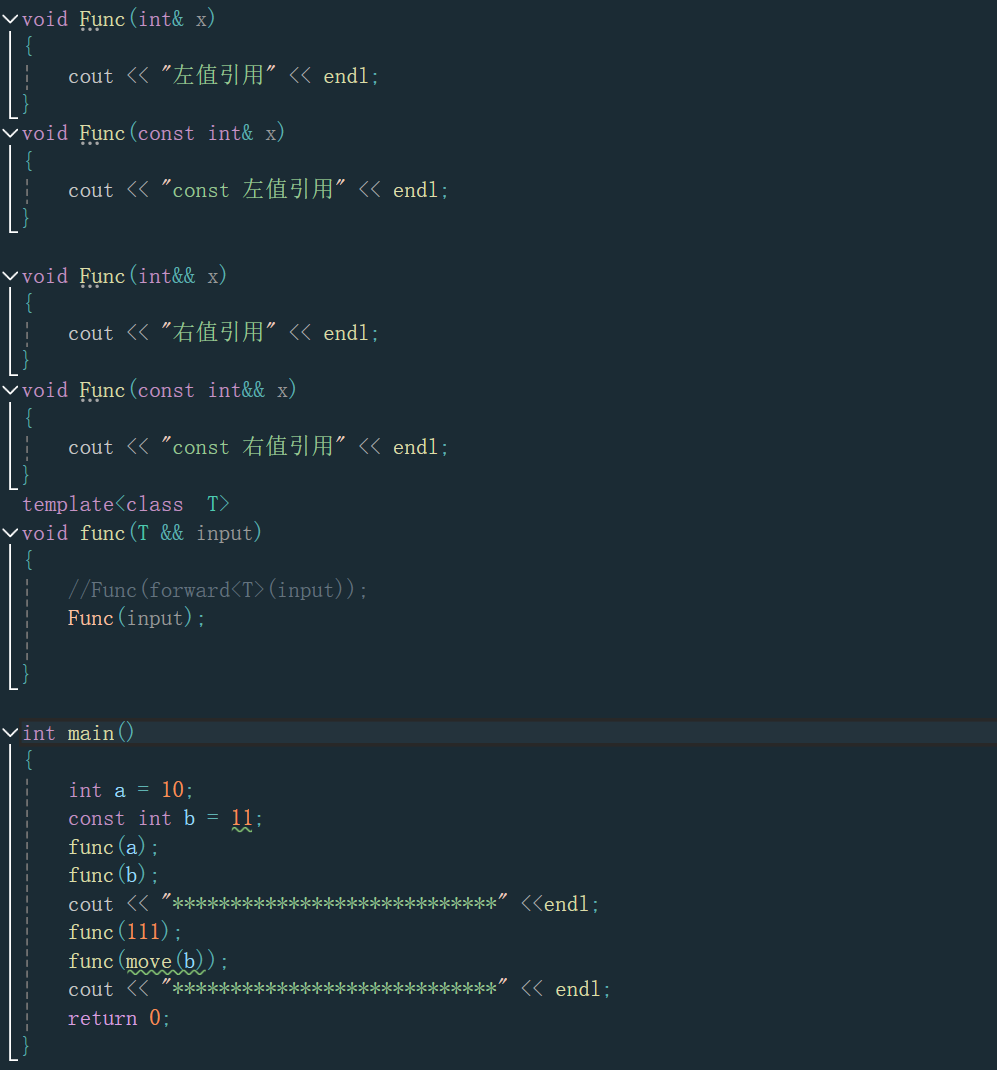This screenshot has width=997, height=1070.
Task: Collapse the Func(const int&& x) fold arrow
Action: pos(10,390)
